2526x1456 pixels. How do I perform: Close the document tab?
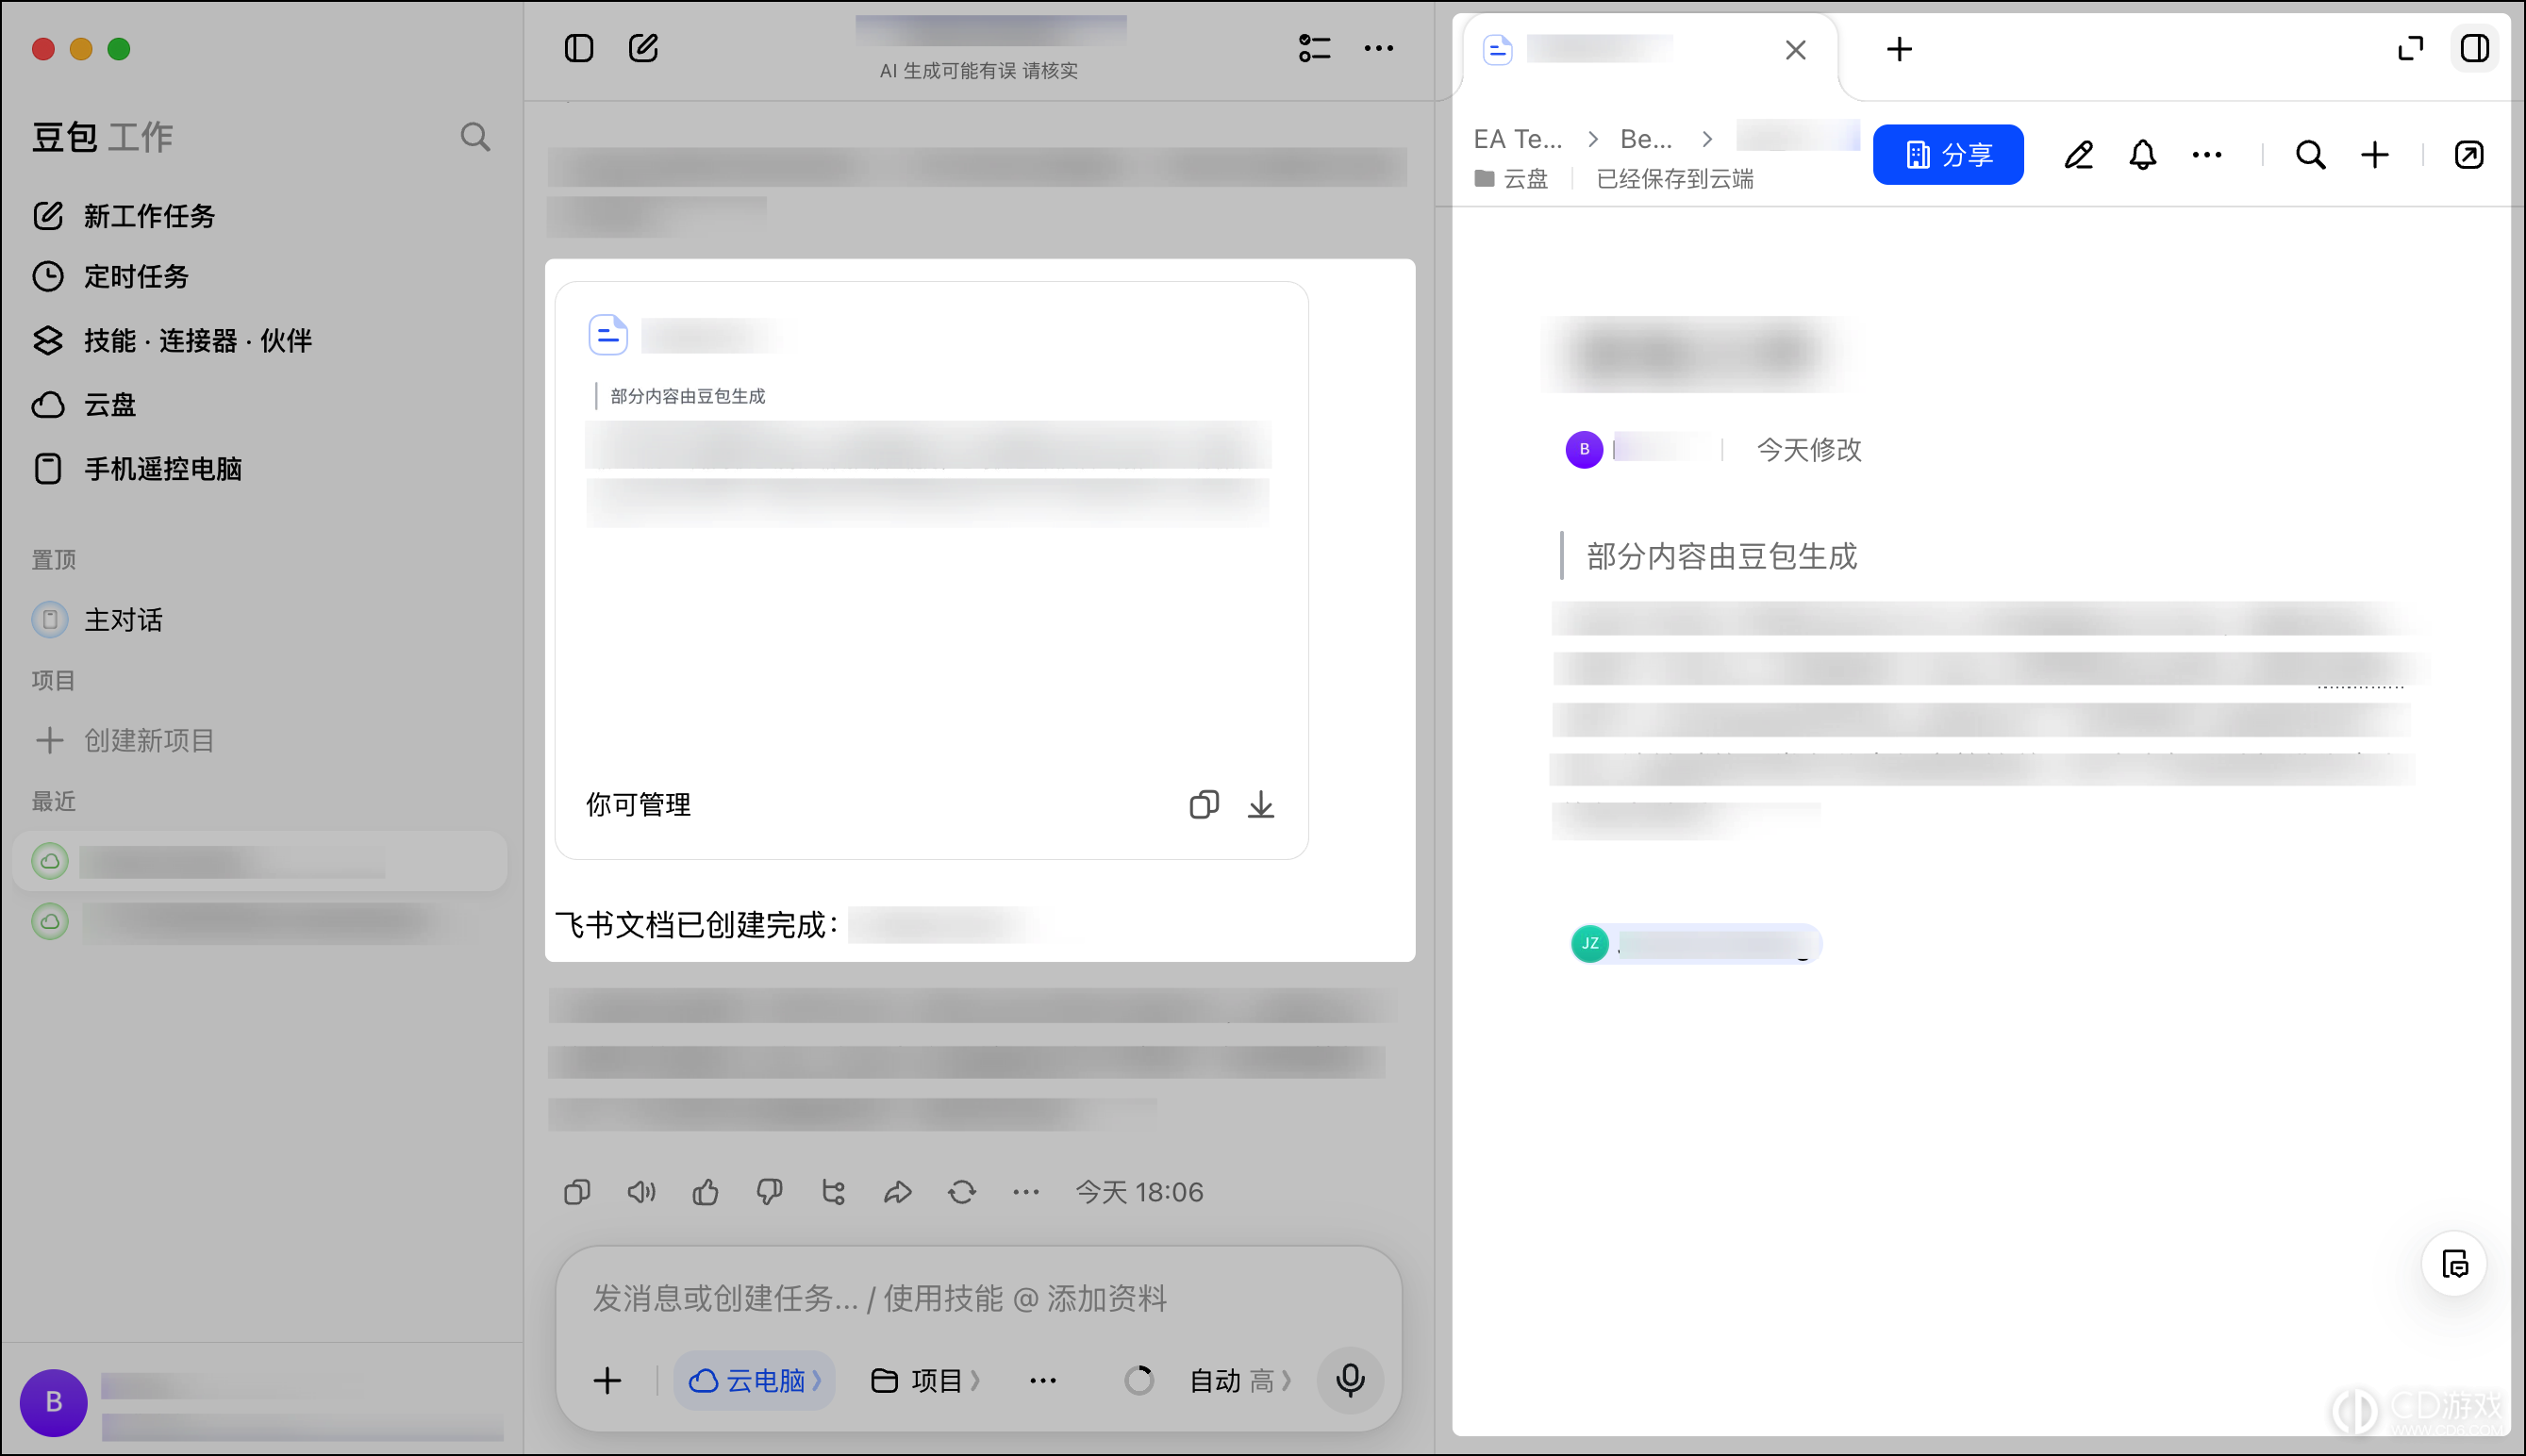1795,50
